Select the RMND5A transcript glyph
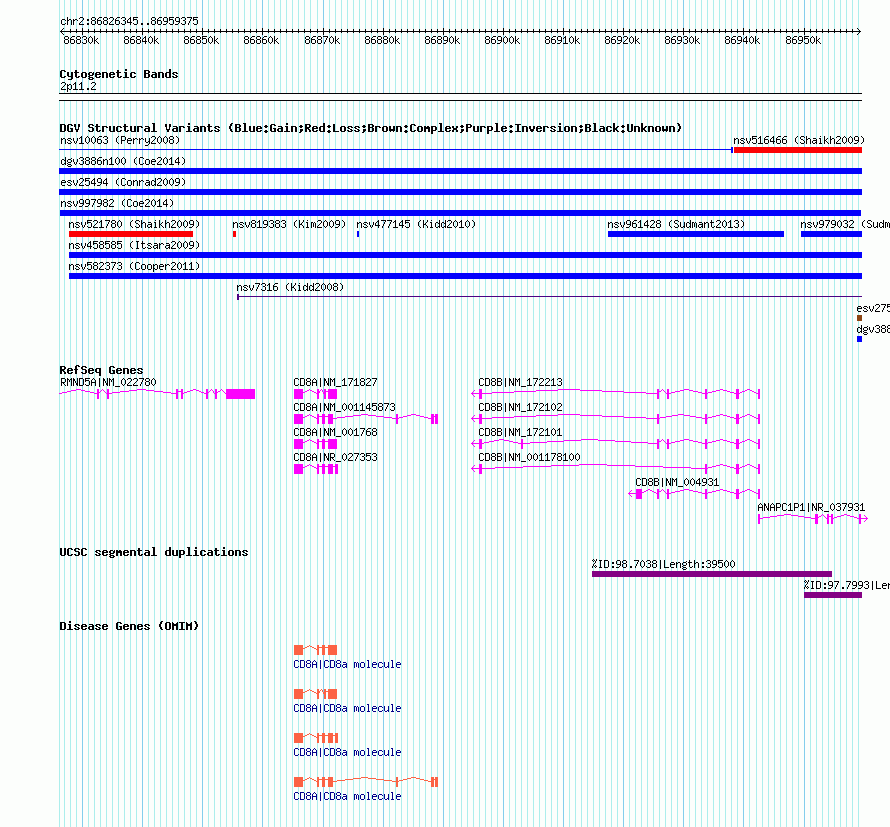This screenshot has height=827, width=890. [157, 394]
